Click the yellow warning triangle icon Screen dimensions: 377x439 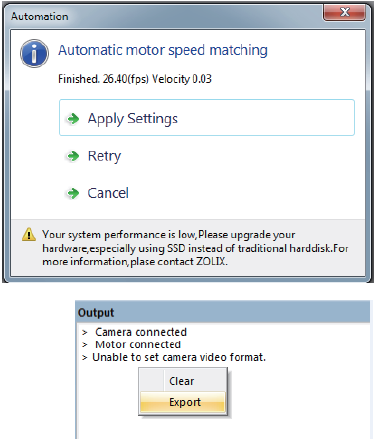click(x=29, y=234)
